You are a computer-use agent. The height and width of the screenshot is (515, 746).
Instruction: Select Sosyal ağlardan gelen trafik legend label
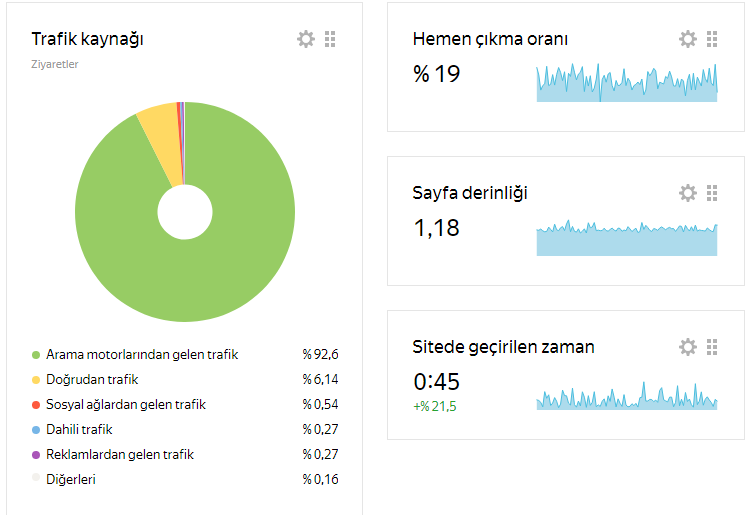[x=126, y=405]
